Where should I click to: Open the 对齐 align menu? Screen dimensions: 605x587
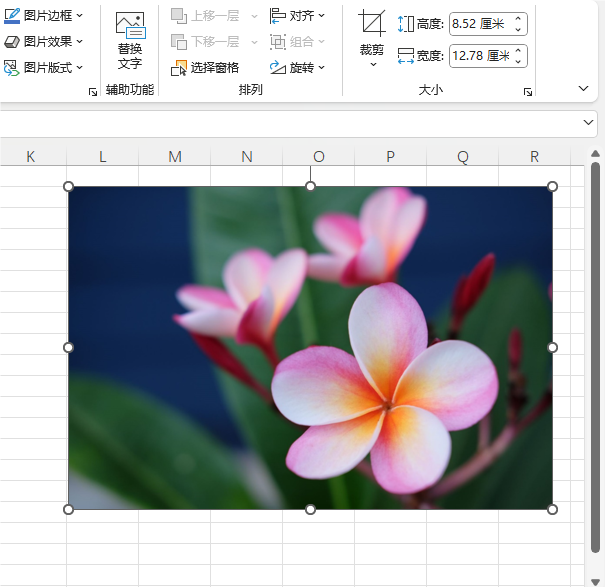(297, 16)
